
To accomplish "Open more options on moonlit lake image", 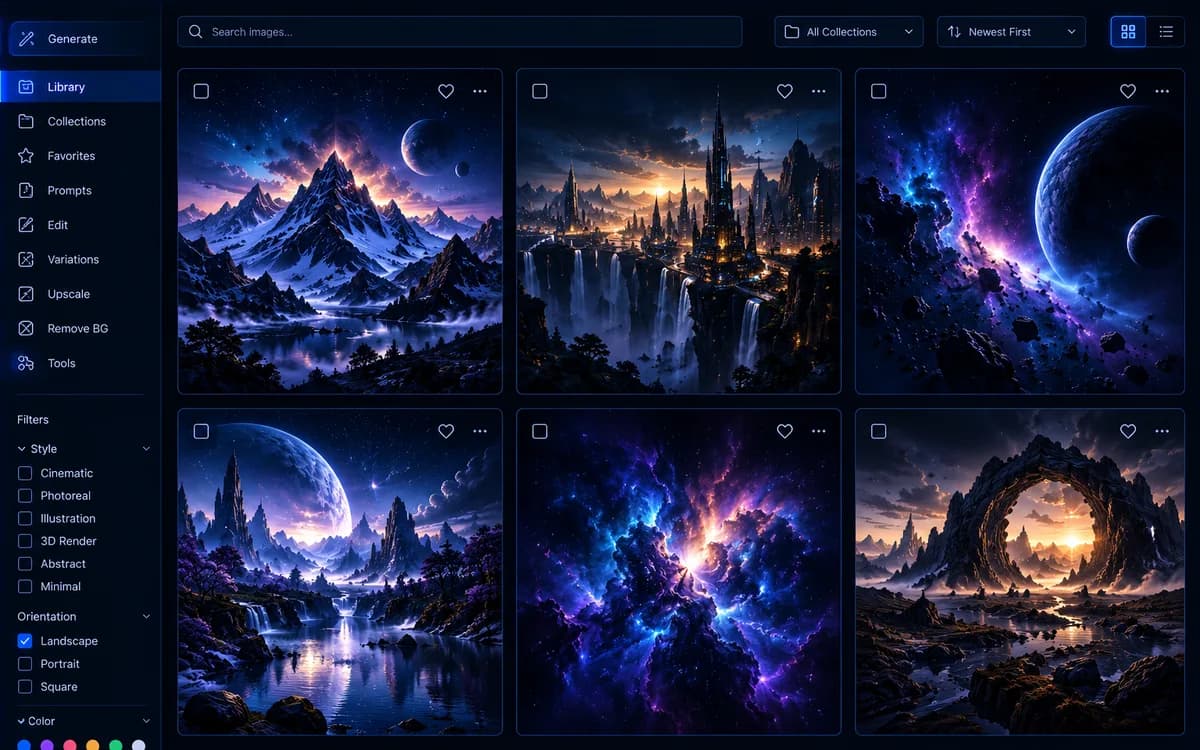I will (x=480, y=431).
